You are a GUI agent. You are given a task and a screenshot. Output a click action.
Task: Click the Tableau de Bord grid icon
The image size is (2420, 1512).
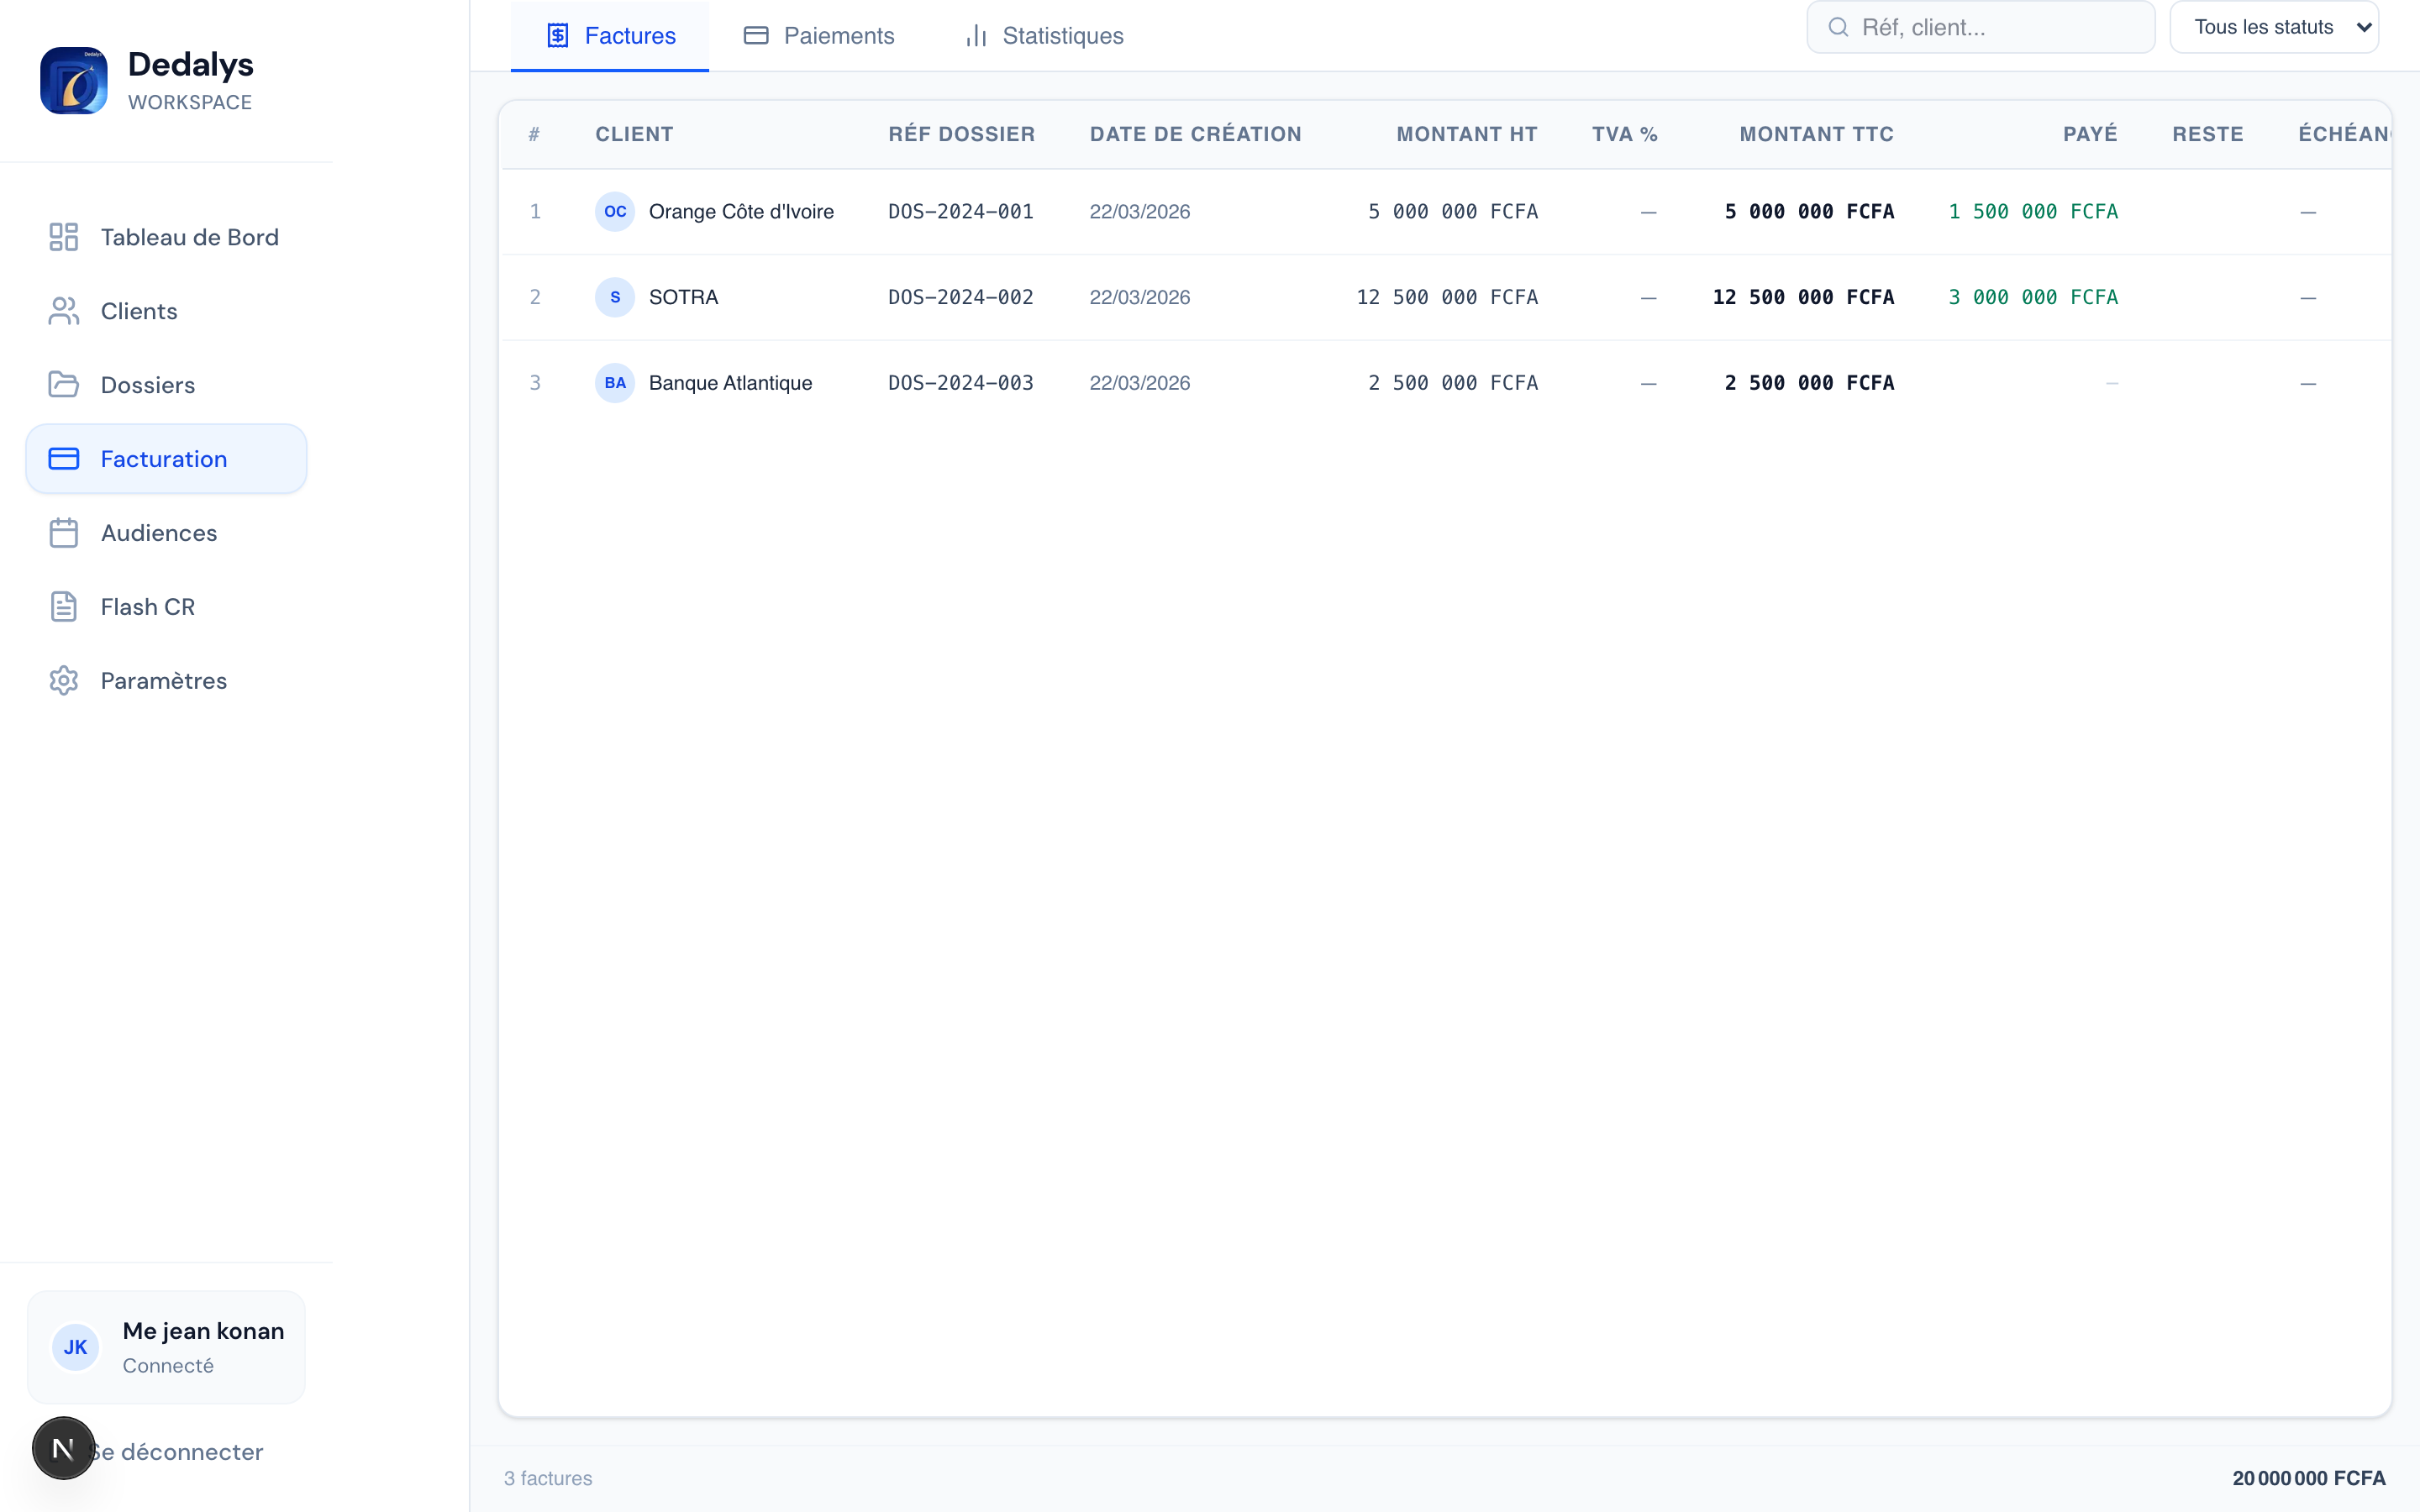pyautogui.click(x=64, y=237)
